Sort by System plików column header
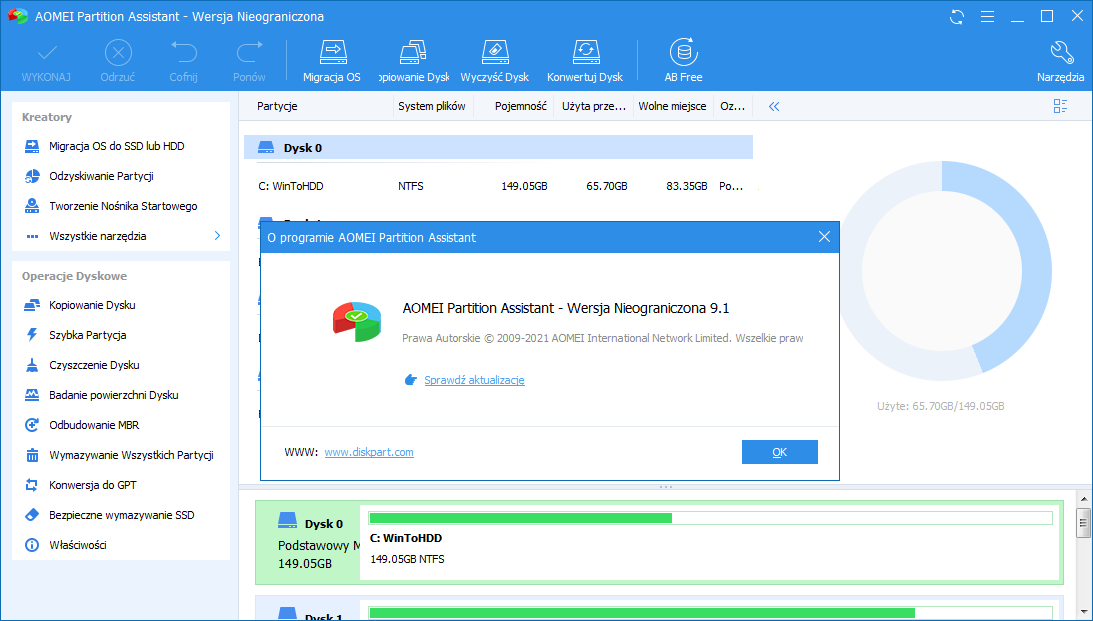The image size is (1093, 621). pos(431,106)
